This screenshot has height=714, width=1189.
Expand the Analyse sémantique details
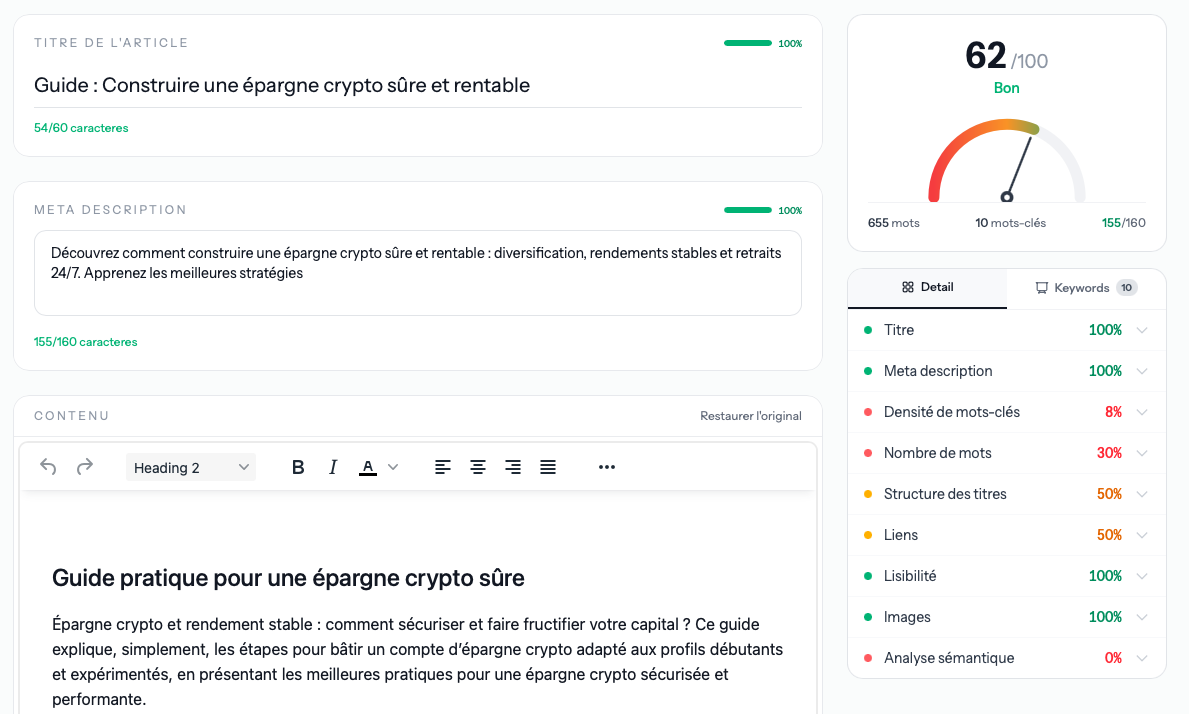coord(1143,658)
